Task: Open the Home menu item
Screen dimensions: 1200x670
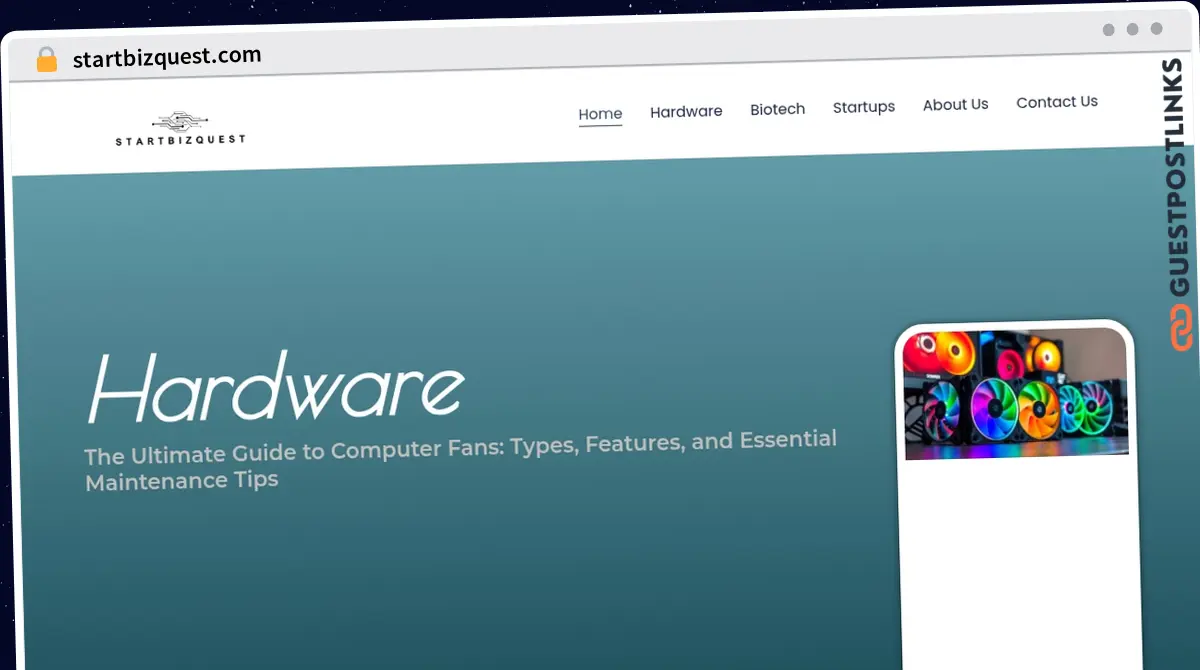Action: (x=600, y=114)
